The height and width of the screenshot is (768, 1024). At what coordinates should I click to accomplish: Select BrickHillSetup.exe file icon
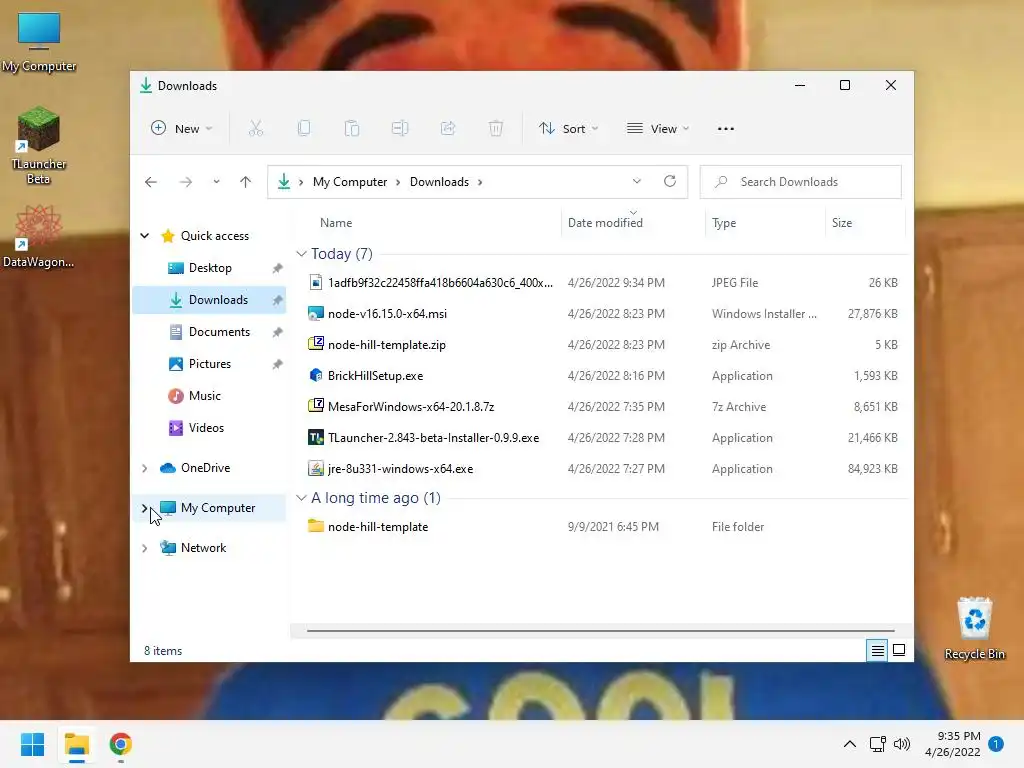[316, 376]
